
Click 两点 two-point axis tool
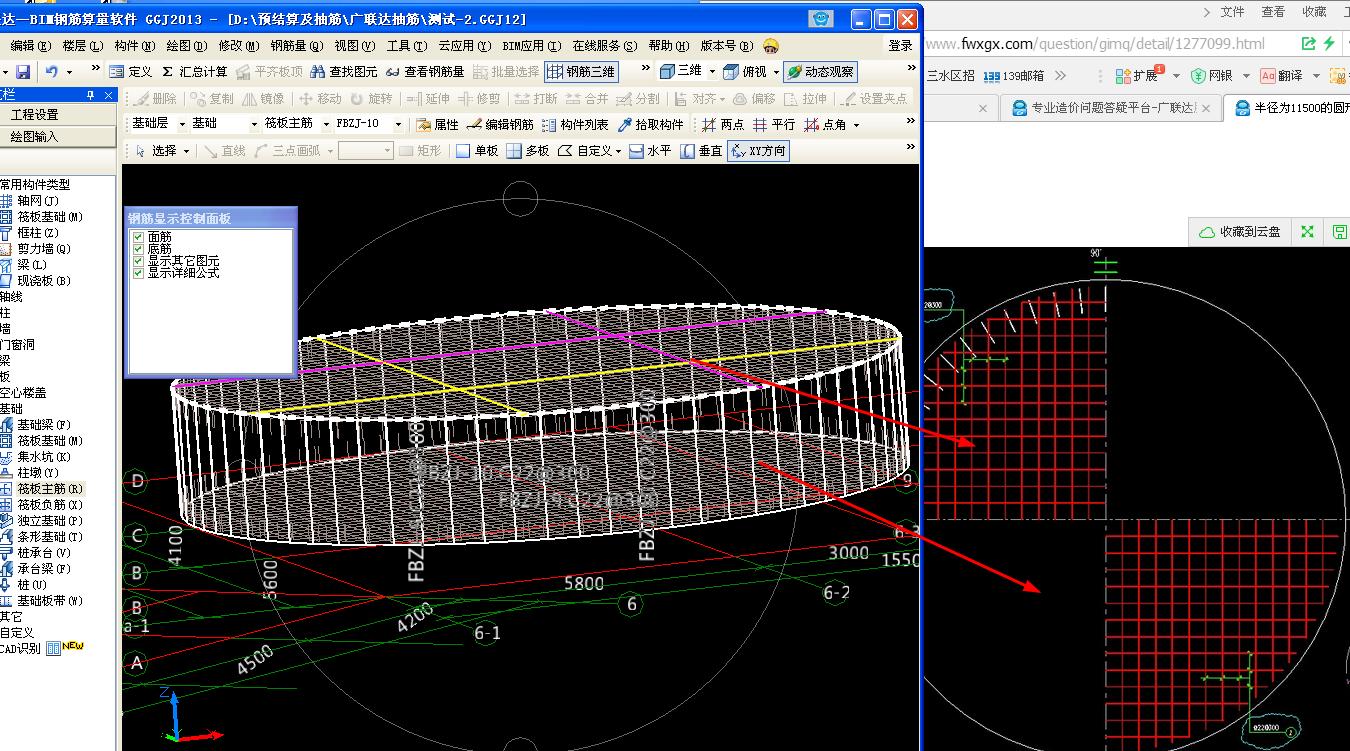[723, 124]
